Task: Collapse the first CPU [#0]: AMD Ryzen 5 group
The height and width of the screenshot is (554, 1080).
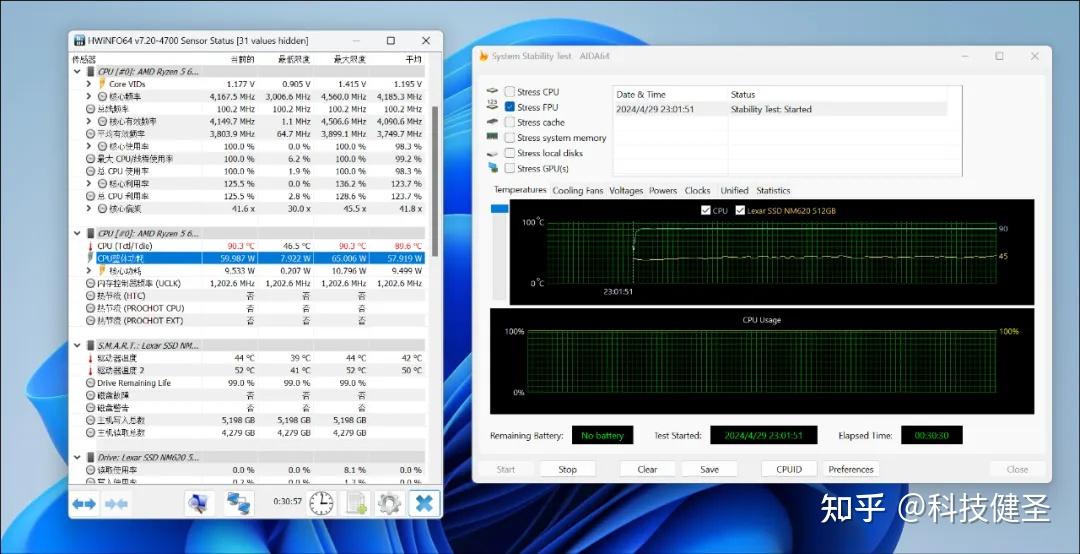Action: 77,72
